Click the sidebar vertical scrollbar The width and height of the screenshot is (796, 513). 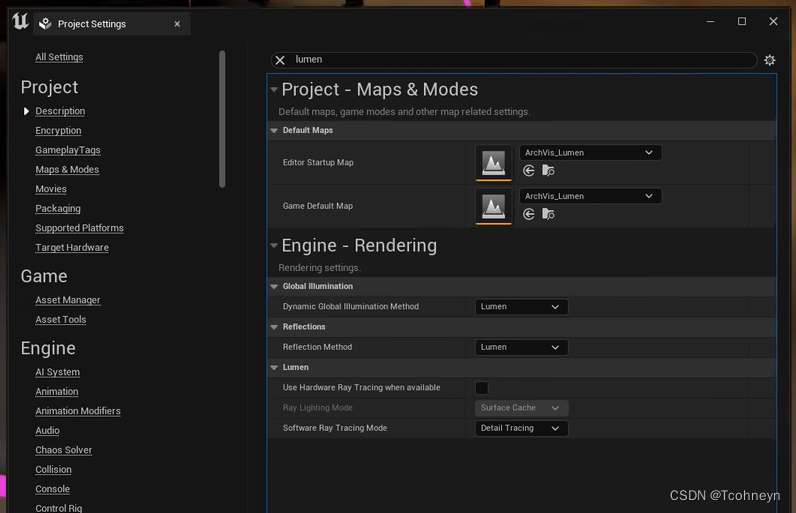click(x=222, y=119)
